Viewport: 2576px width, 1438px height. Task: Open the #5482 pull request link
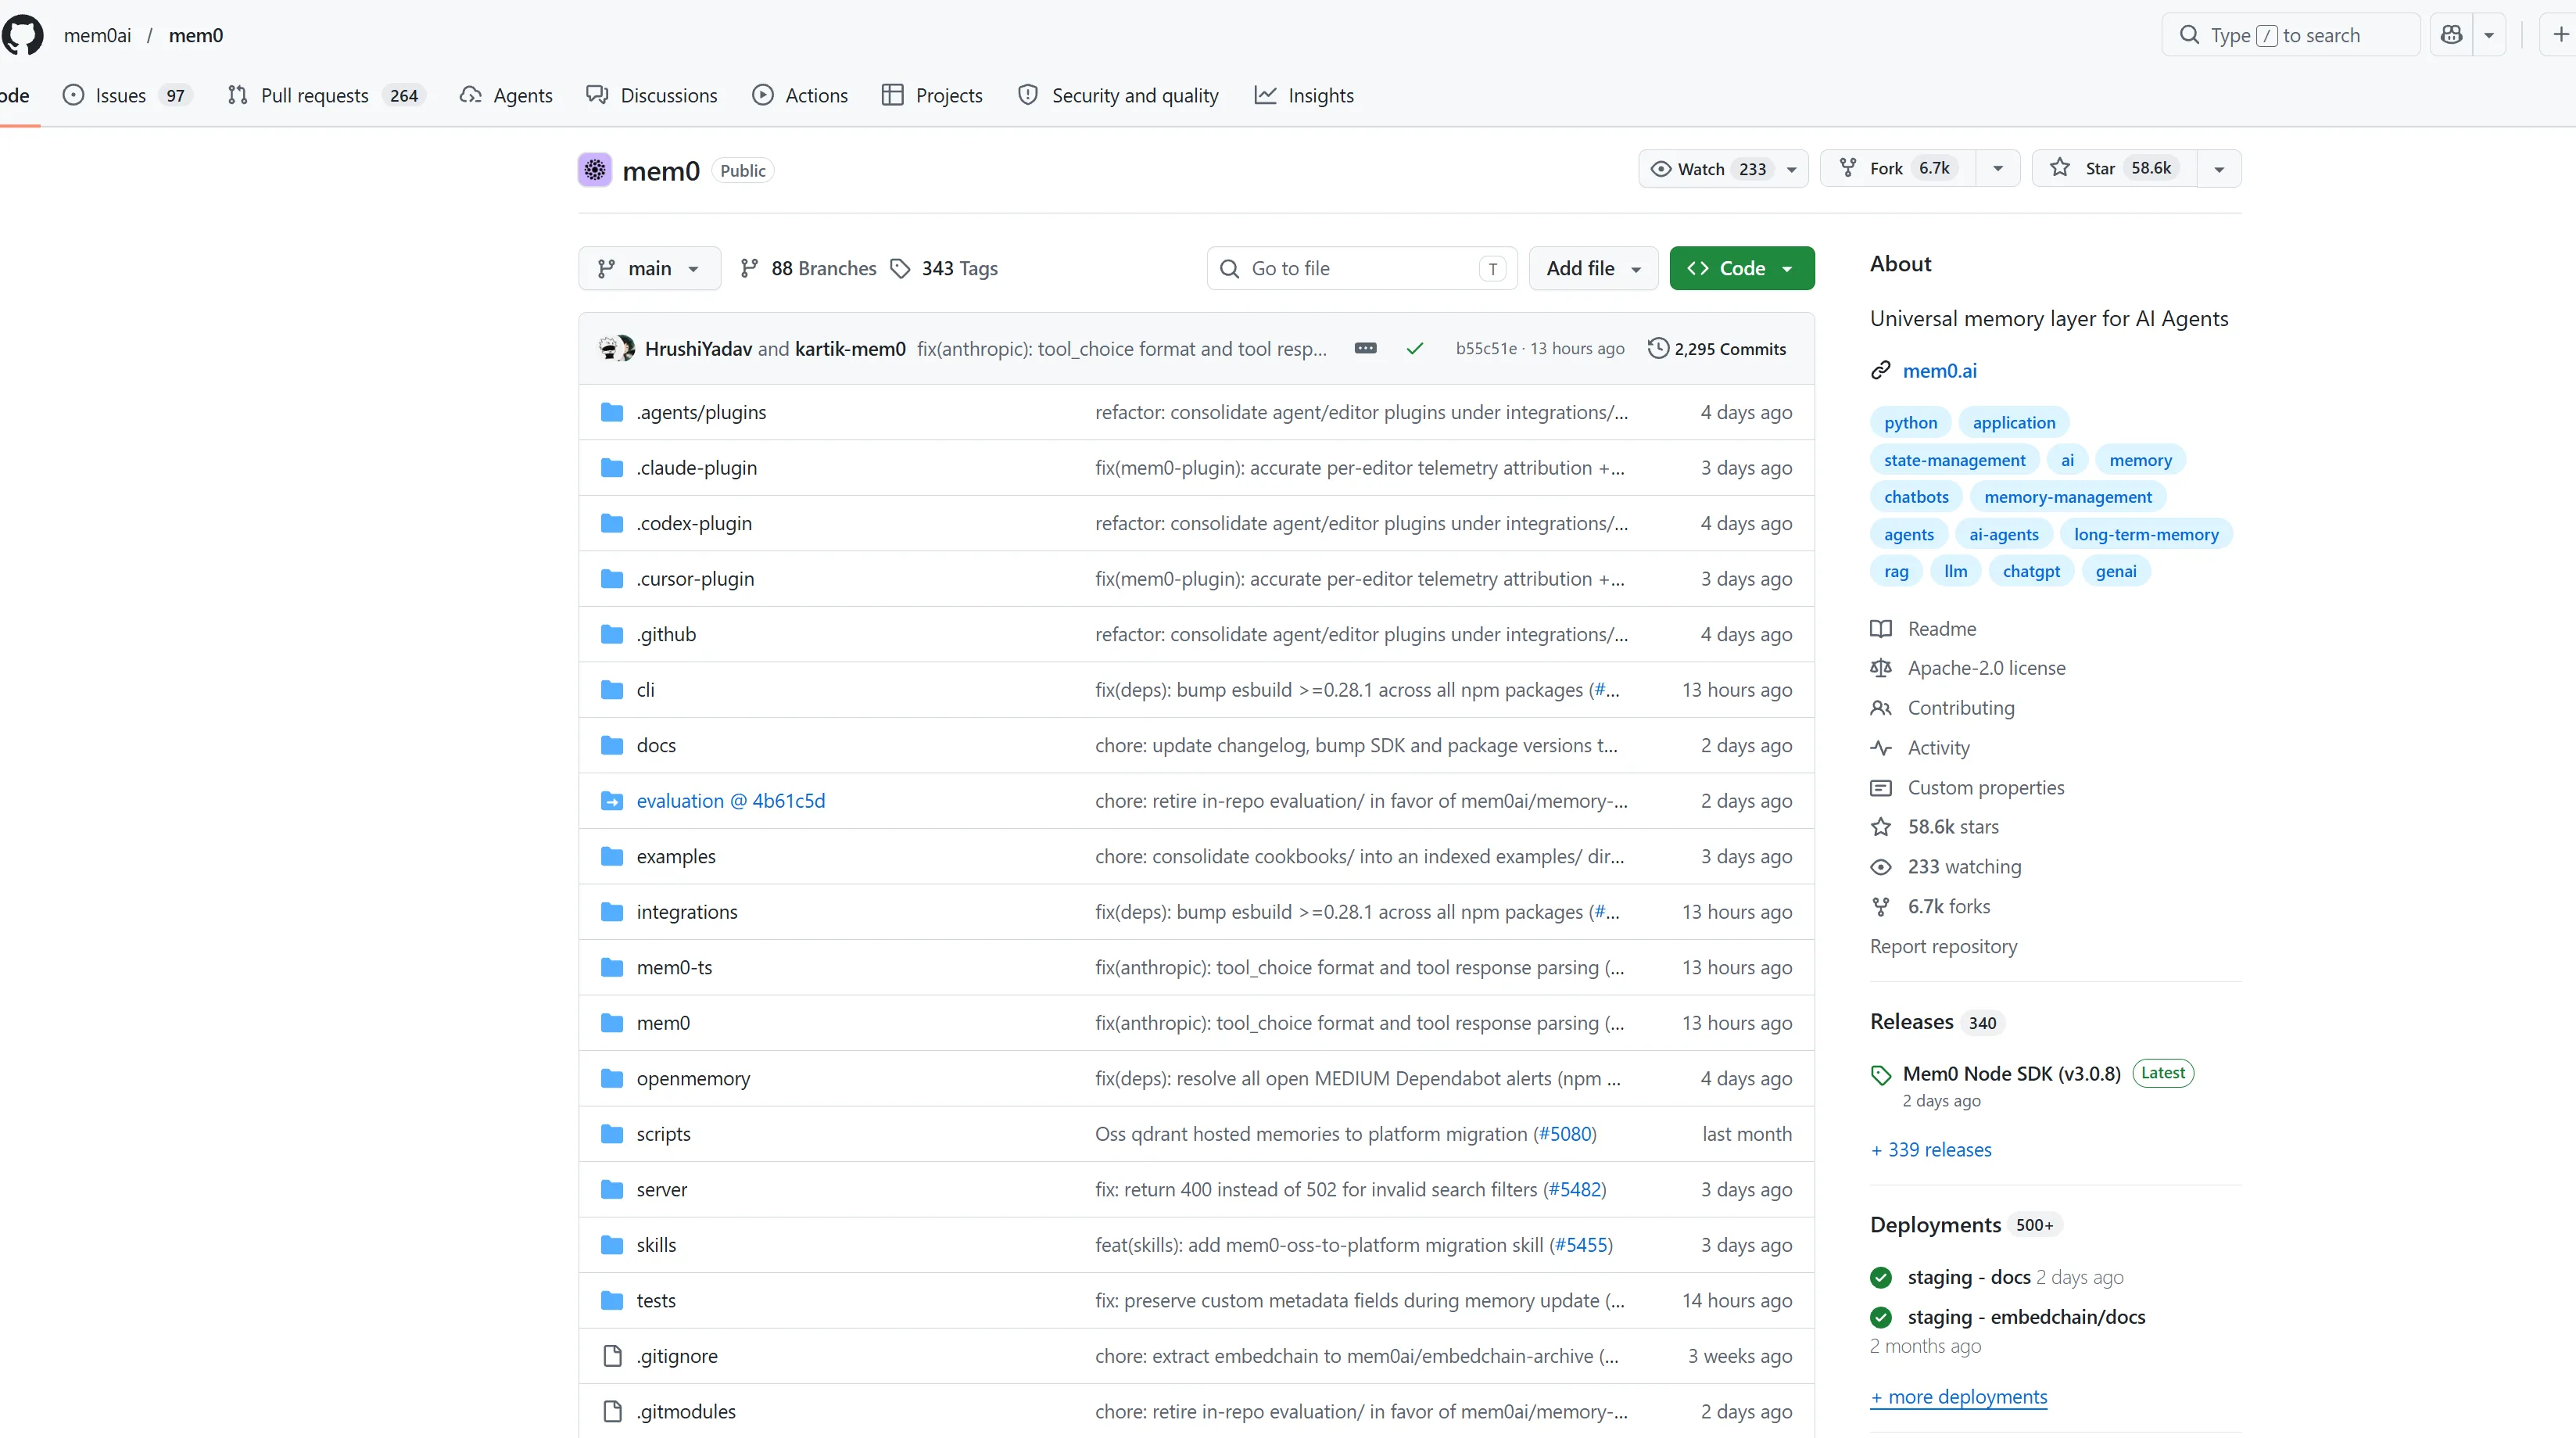1574,1190
